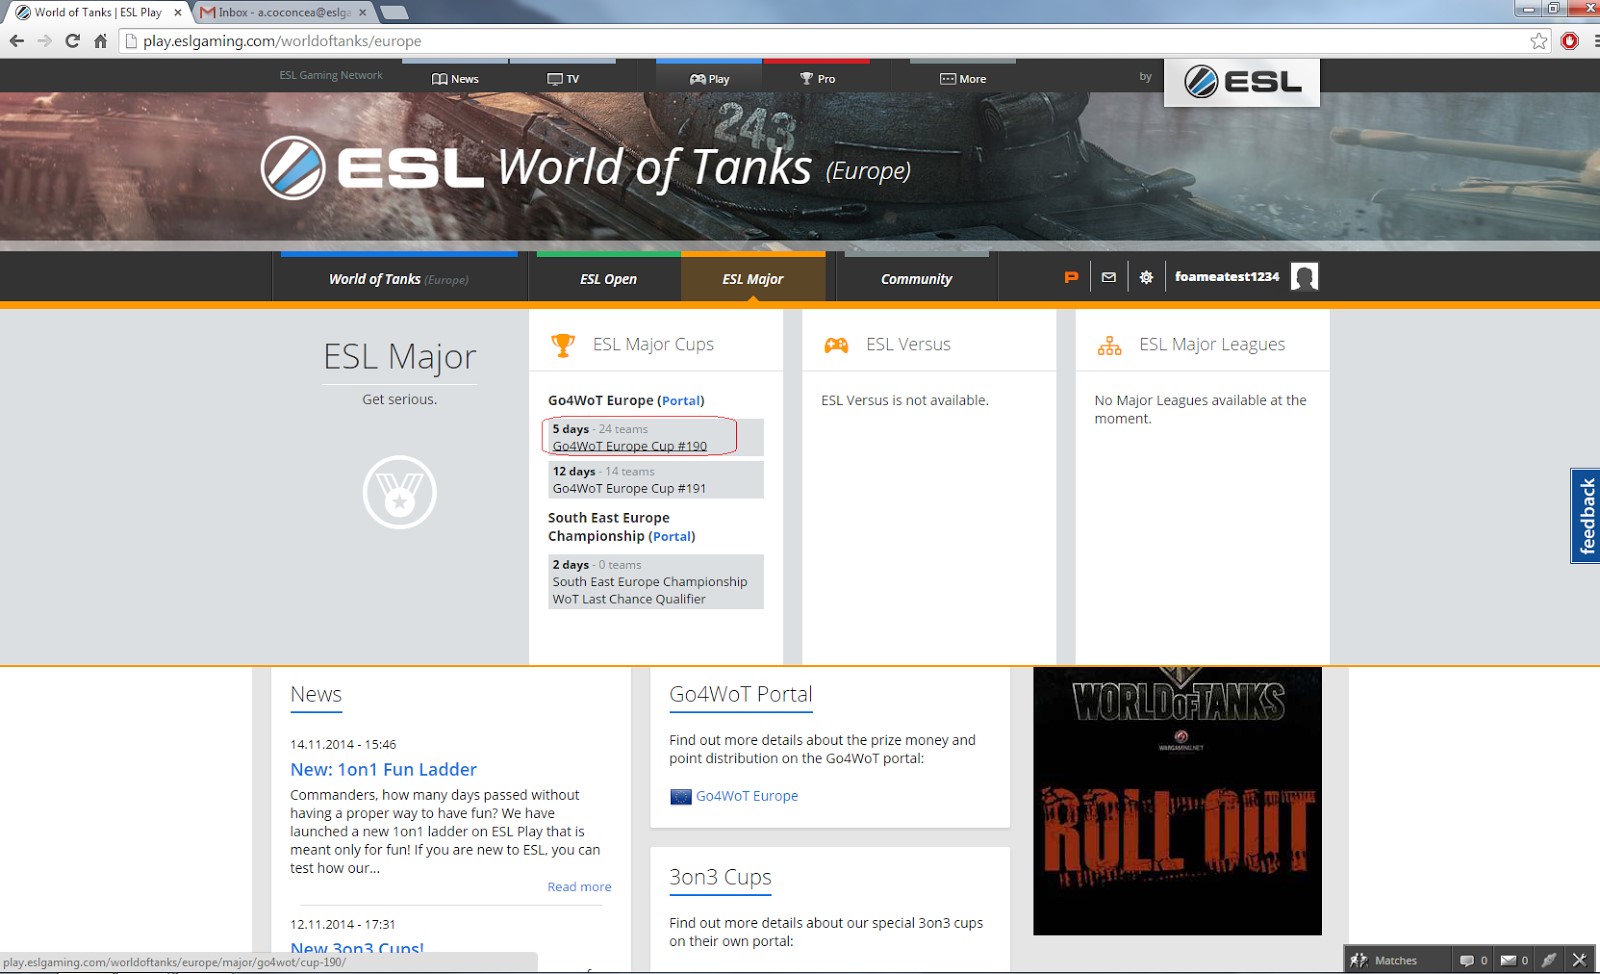Screen dimensions: 1600x974
Task: Click the chat bubble icon in bottom bar
Action: click(x=1467, y=960)
